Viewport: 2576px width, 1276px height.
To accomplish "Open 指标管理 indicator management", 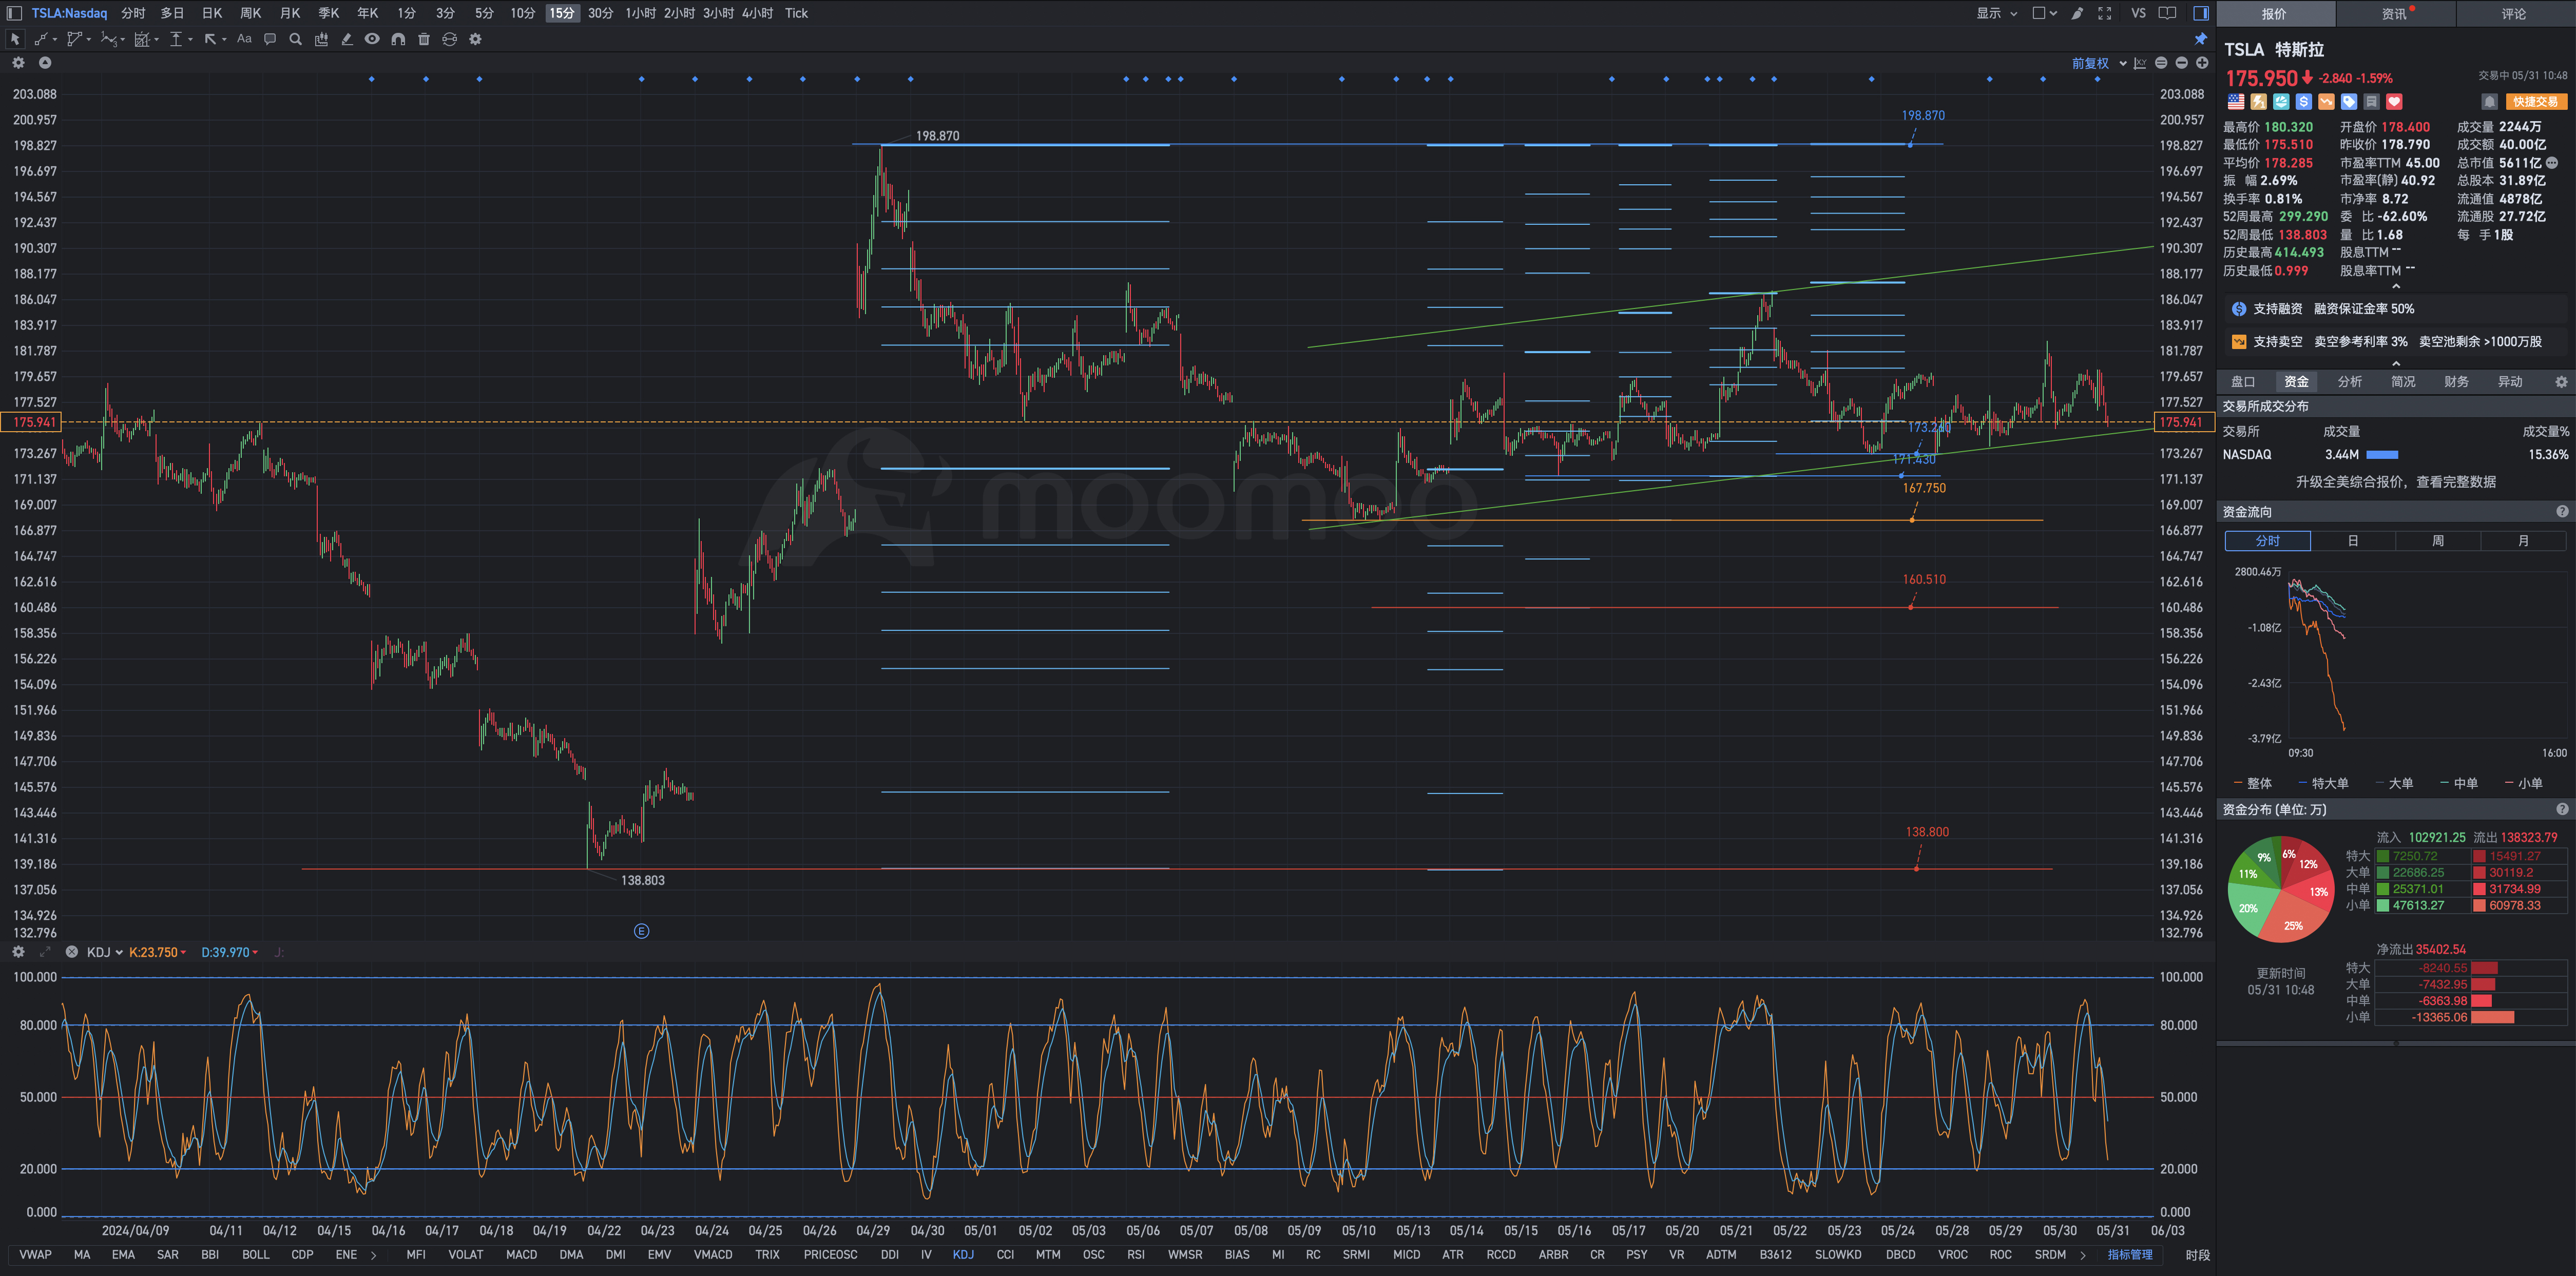I will click(2130, 1255).
